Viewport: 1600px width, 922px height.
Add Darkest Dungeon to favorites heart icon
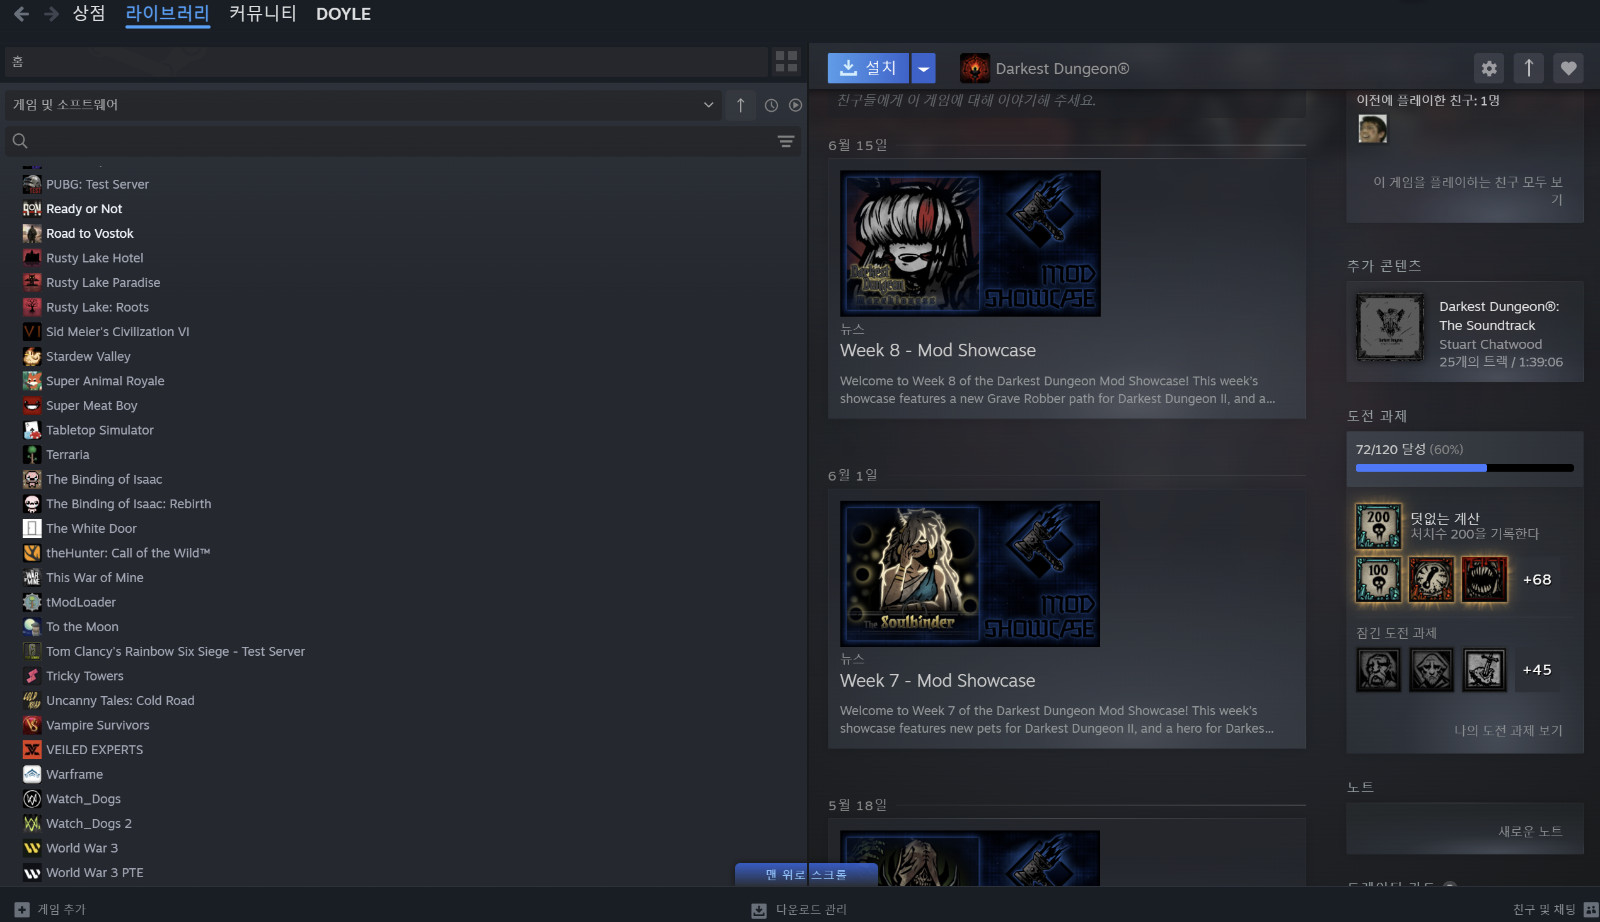[1568, 68]
